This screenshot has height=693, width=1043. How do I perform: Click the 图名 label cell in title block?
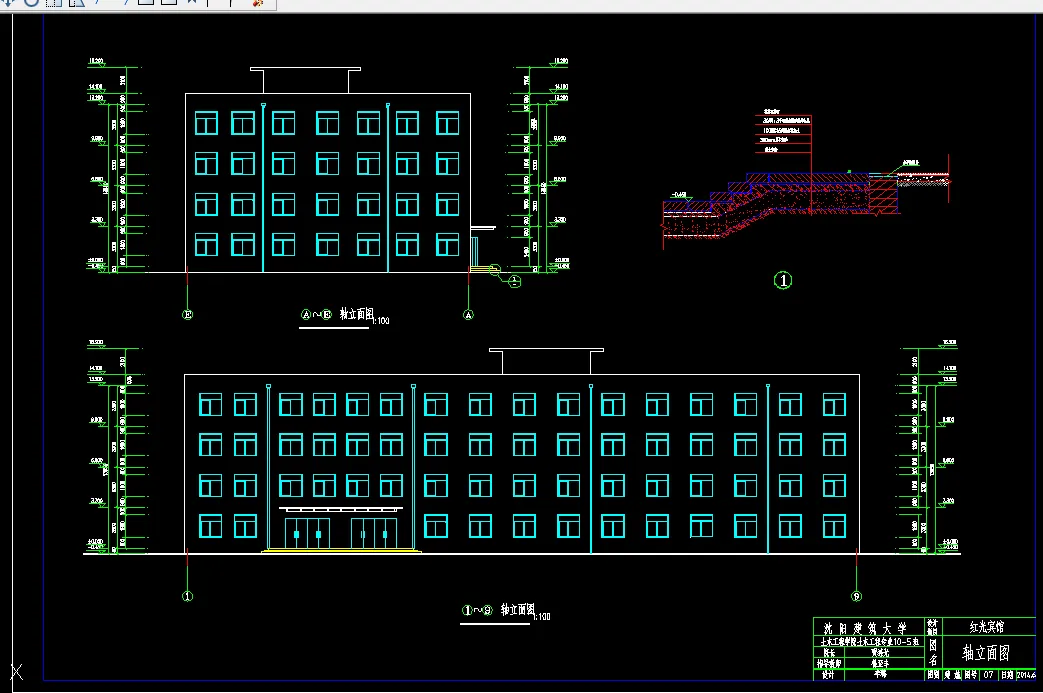coord(933,652)
